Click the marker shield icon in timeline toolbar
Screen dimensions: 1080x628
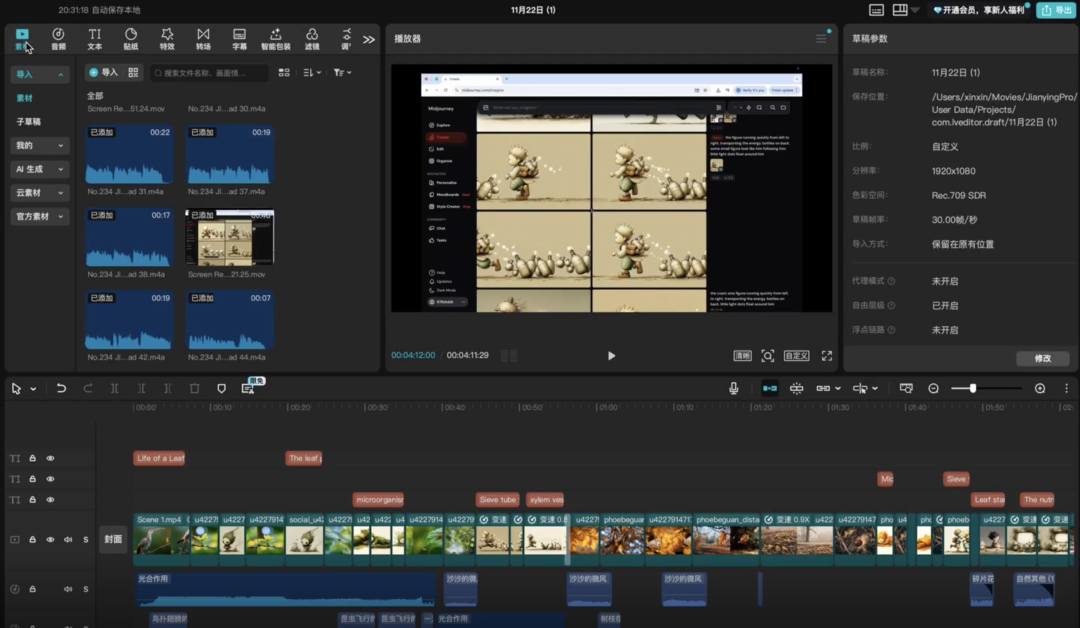[x=221, y=388]
